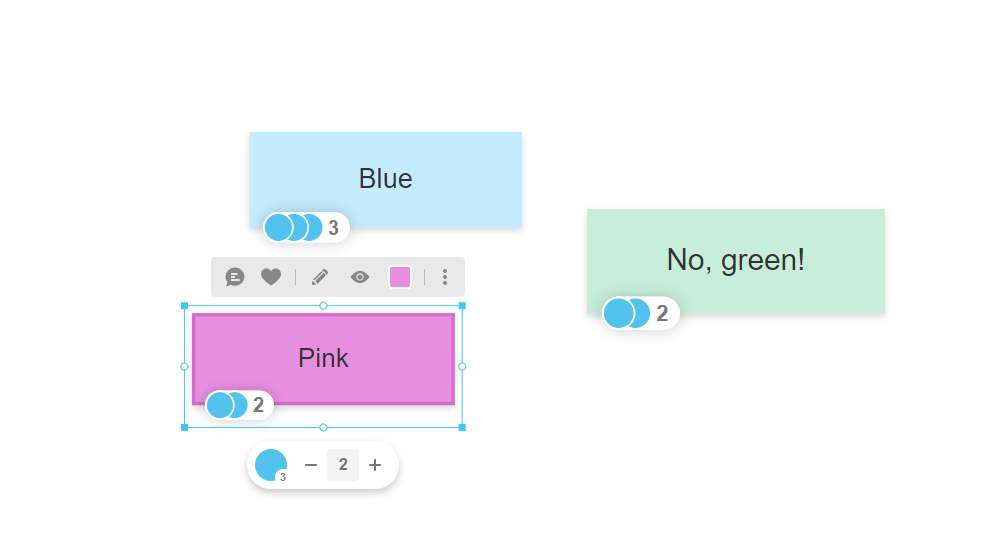Click Pink note's bottom-right resize handle
The width and height of the screenshot is (1005, 547).
point(462,427)
